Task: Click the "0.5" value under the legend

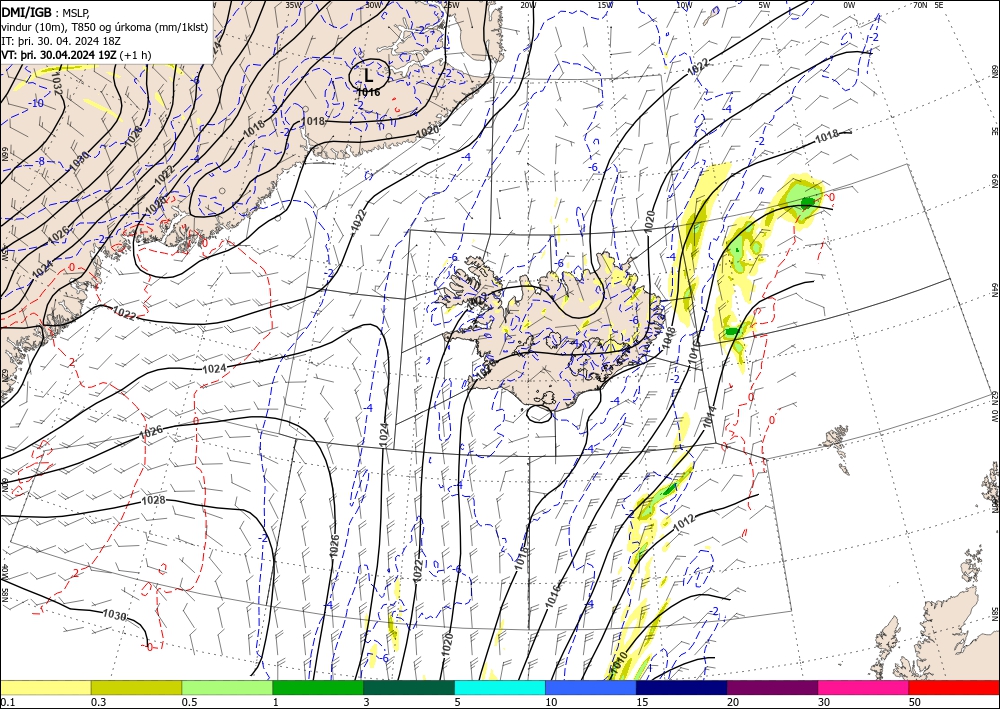Action: click(188, 702)
